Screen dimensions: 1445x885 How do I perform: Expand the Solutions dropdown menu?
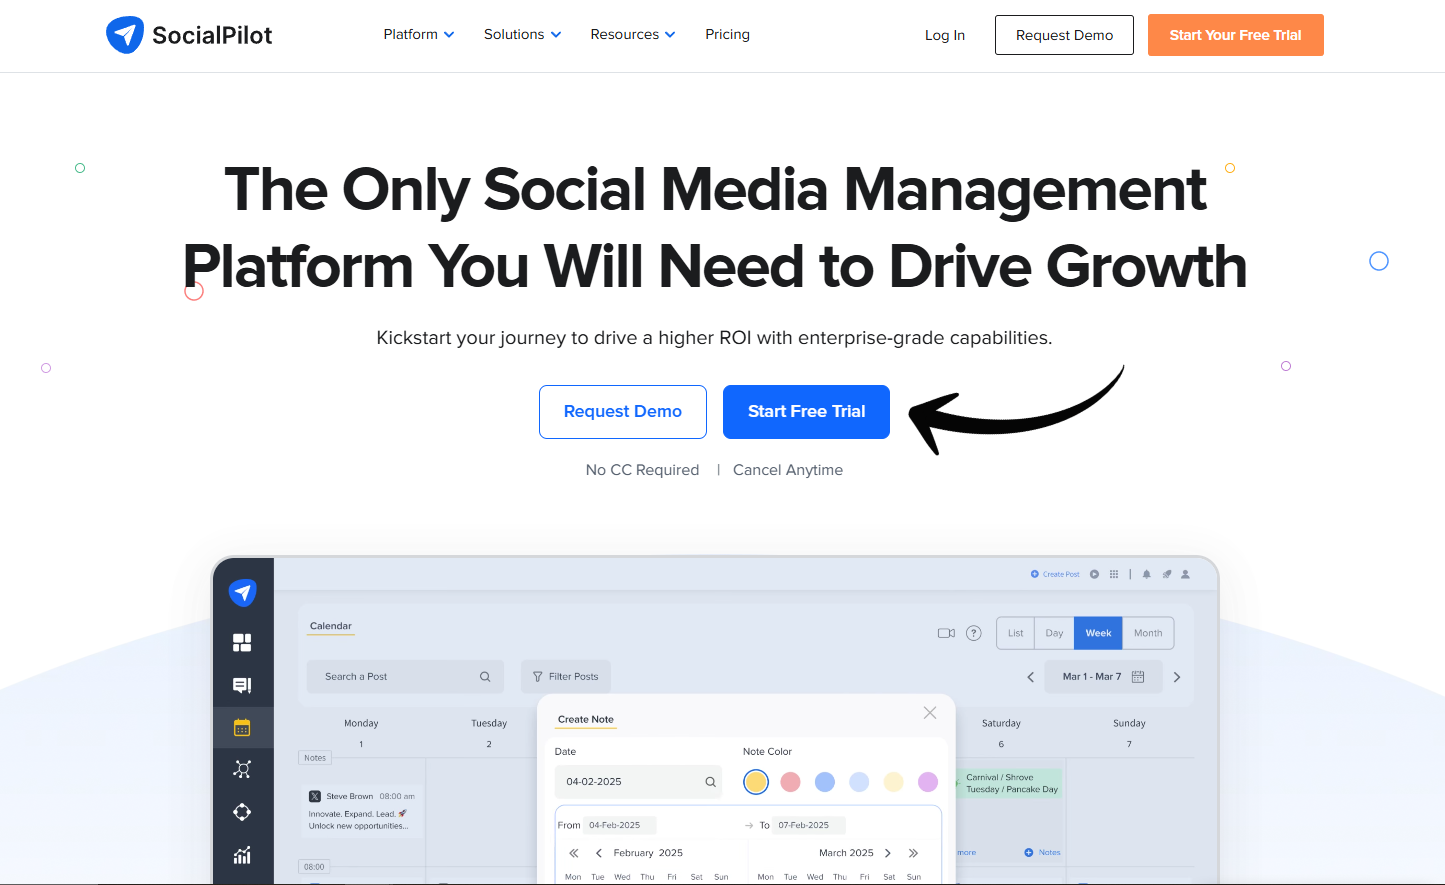pyautogui.click(x=522, y=34)
